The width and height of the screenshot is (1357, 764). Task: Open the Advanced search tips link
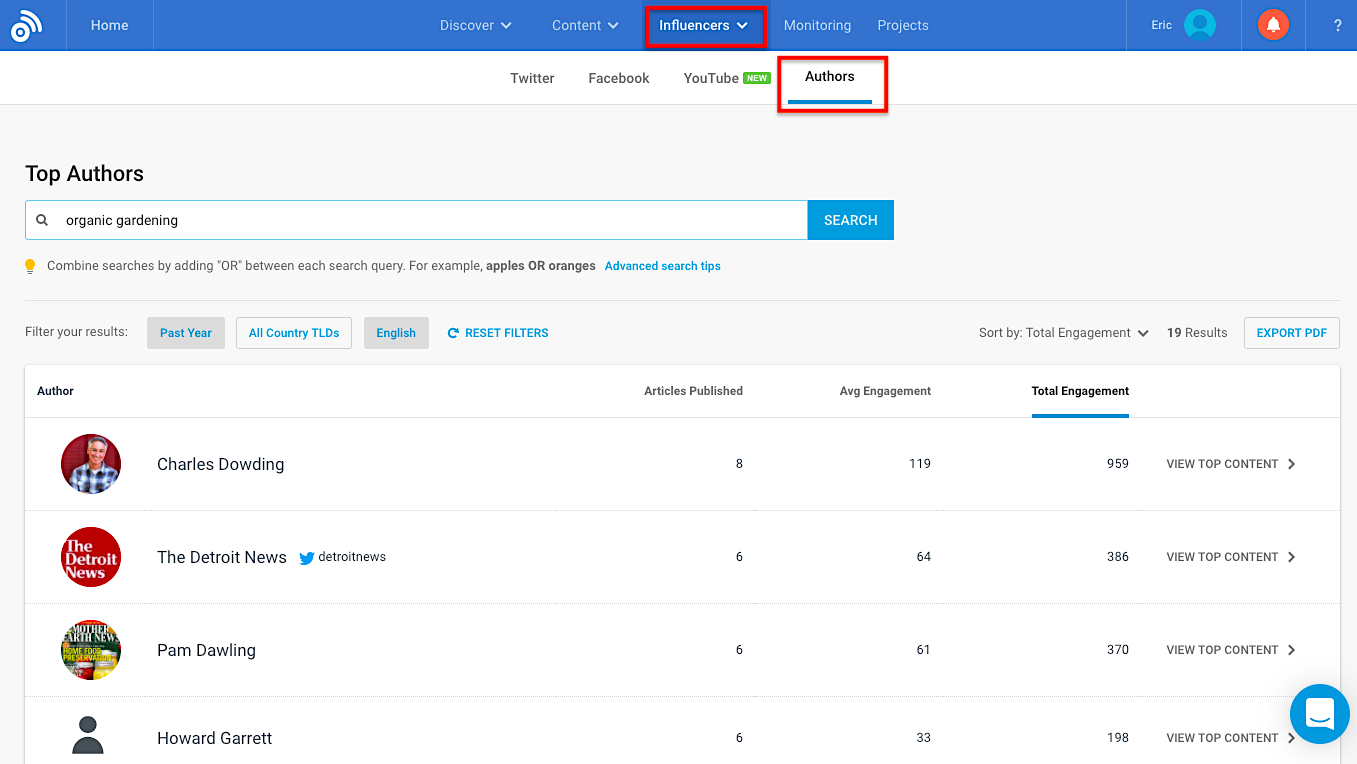coord(662,266)
